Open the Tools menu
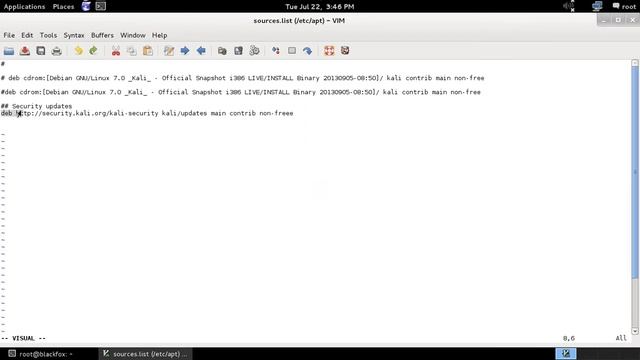This screenshot has width=640, height=360. [x=48, y=36]
